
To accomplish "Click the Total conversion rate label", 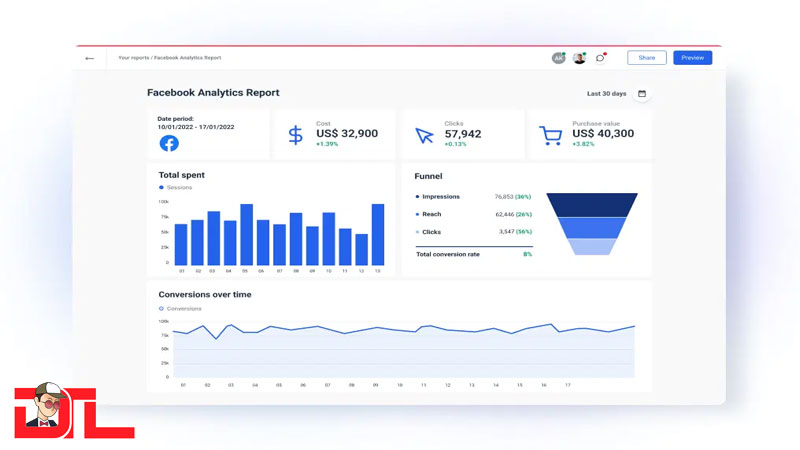I will pos(448,254).
